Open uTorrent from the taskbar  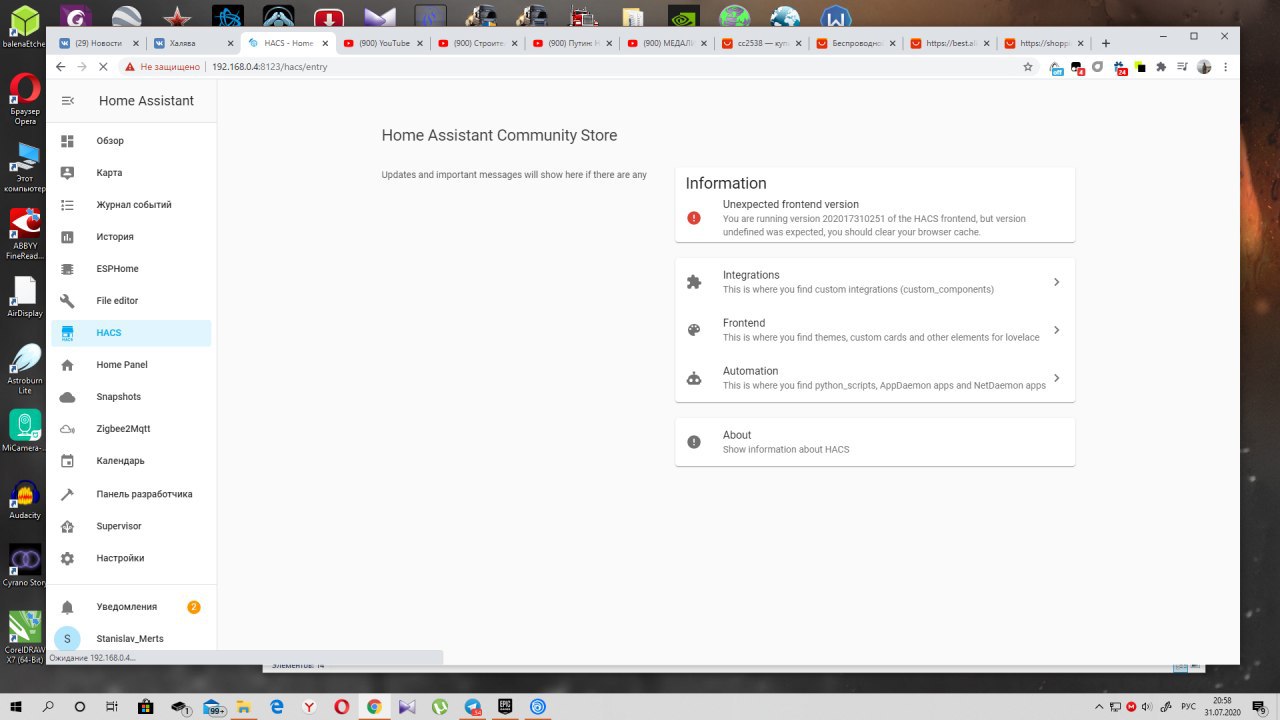click(x=438, y=706)
